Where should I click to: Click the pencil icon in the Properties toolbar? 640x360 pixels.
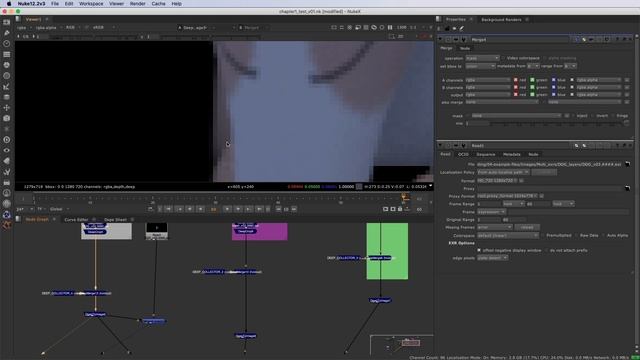tap(462, 29)
